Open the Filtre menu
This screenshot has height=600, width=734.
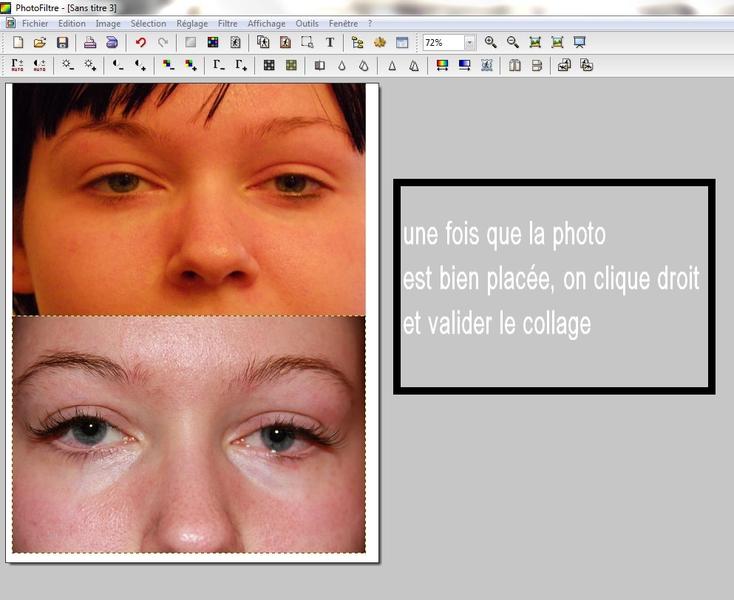[228, 23]
